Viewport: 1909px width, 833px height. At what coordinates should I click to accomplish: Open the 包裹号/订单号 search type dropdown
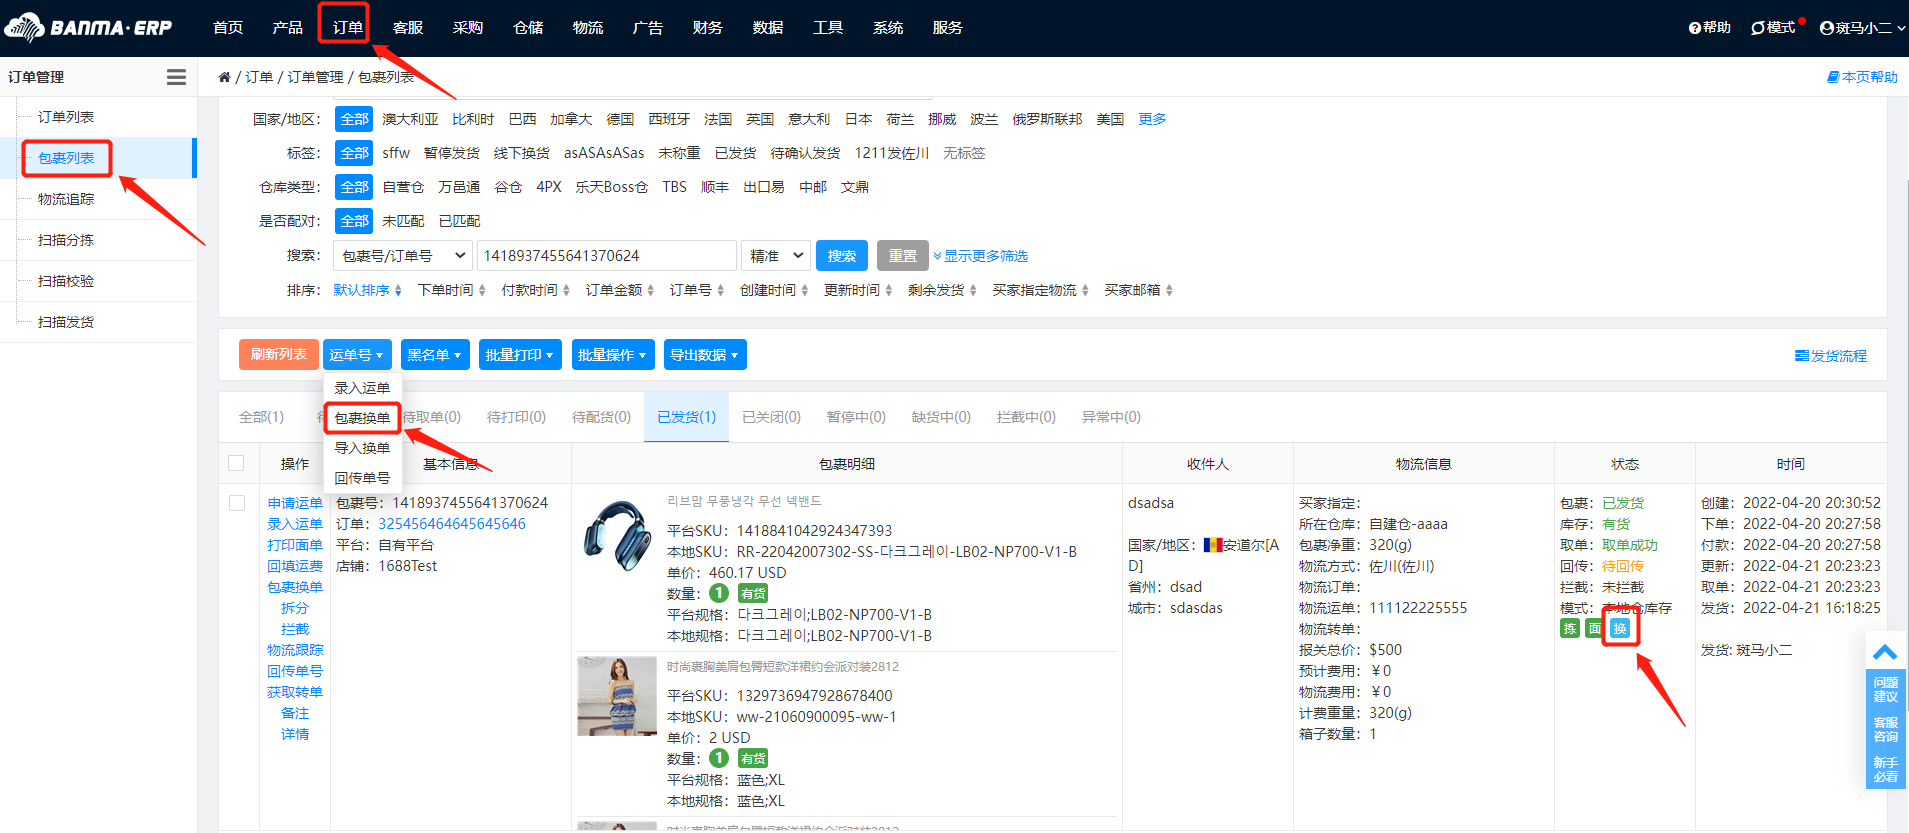click(403, 256)
